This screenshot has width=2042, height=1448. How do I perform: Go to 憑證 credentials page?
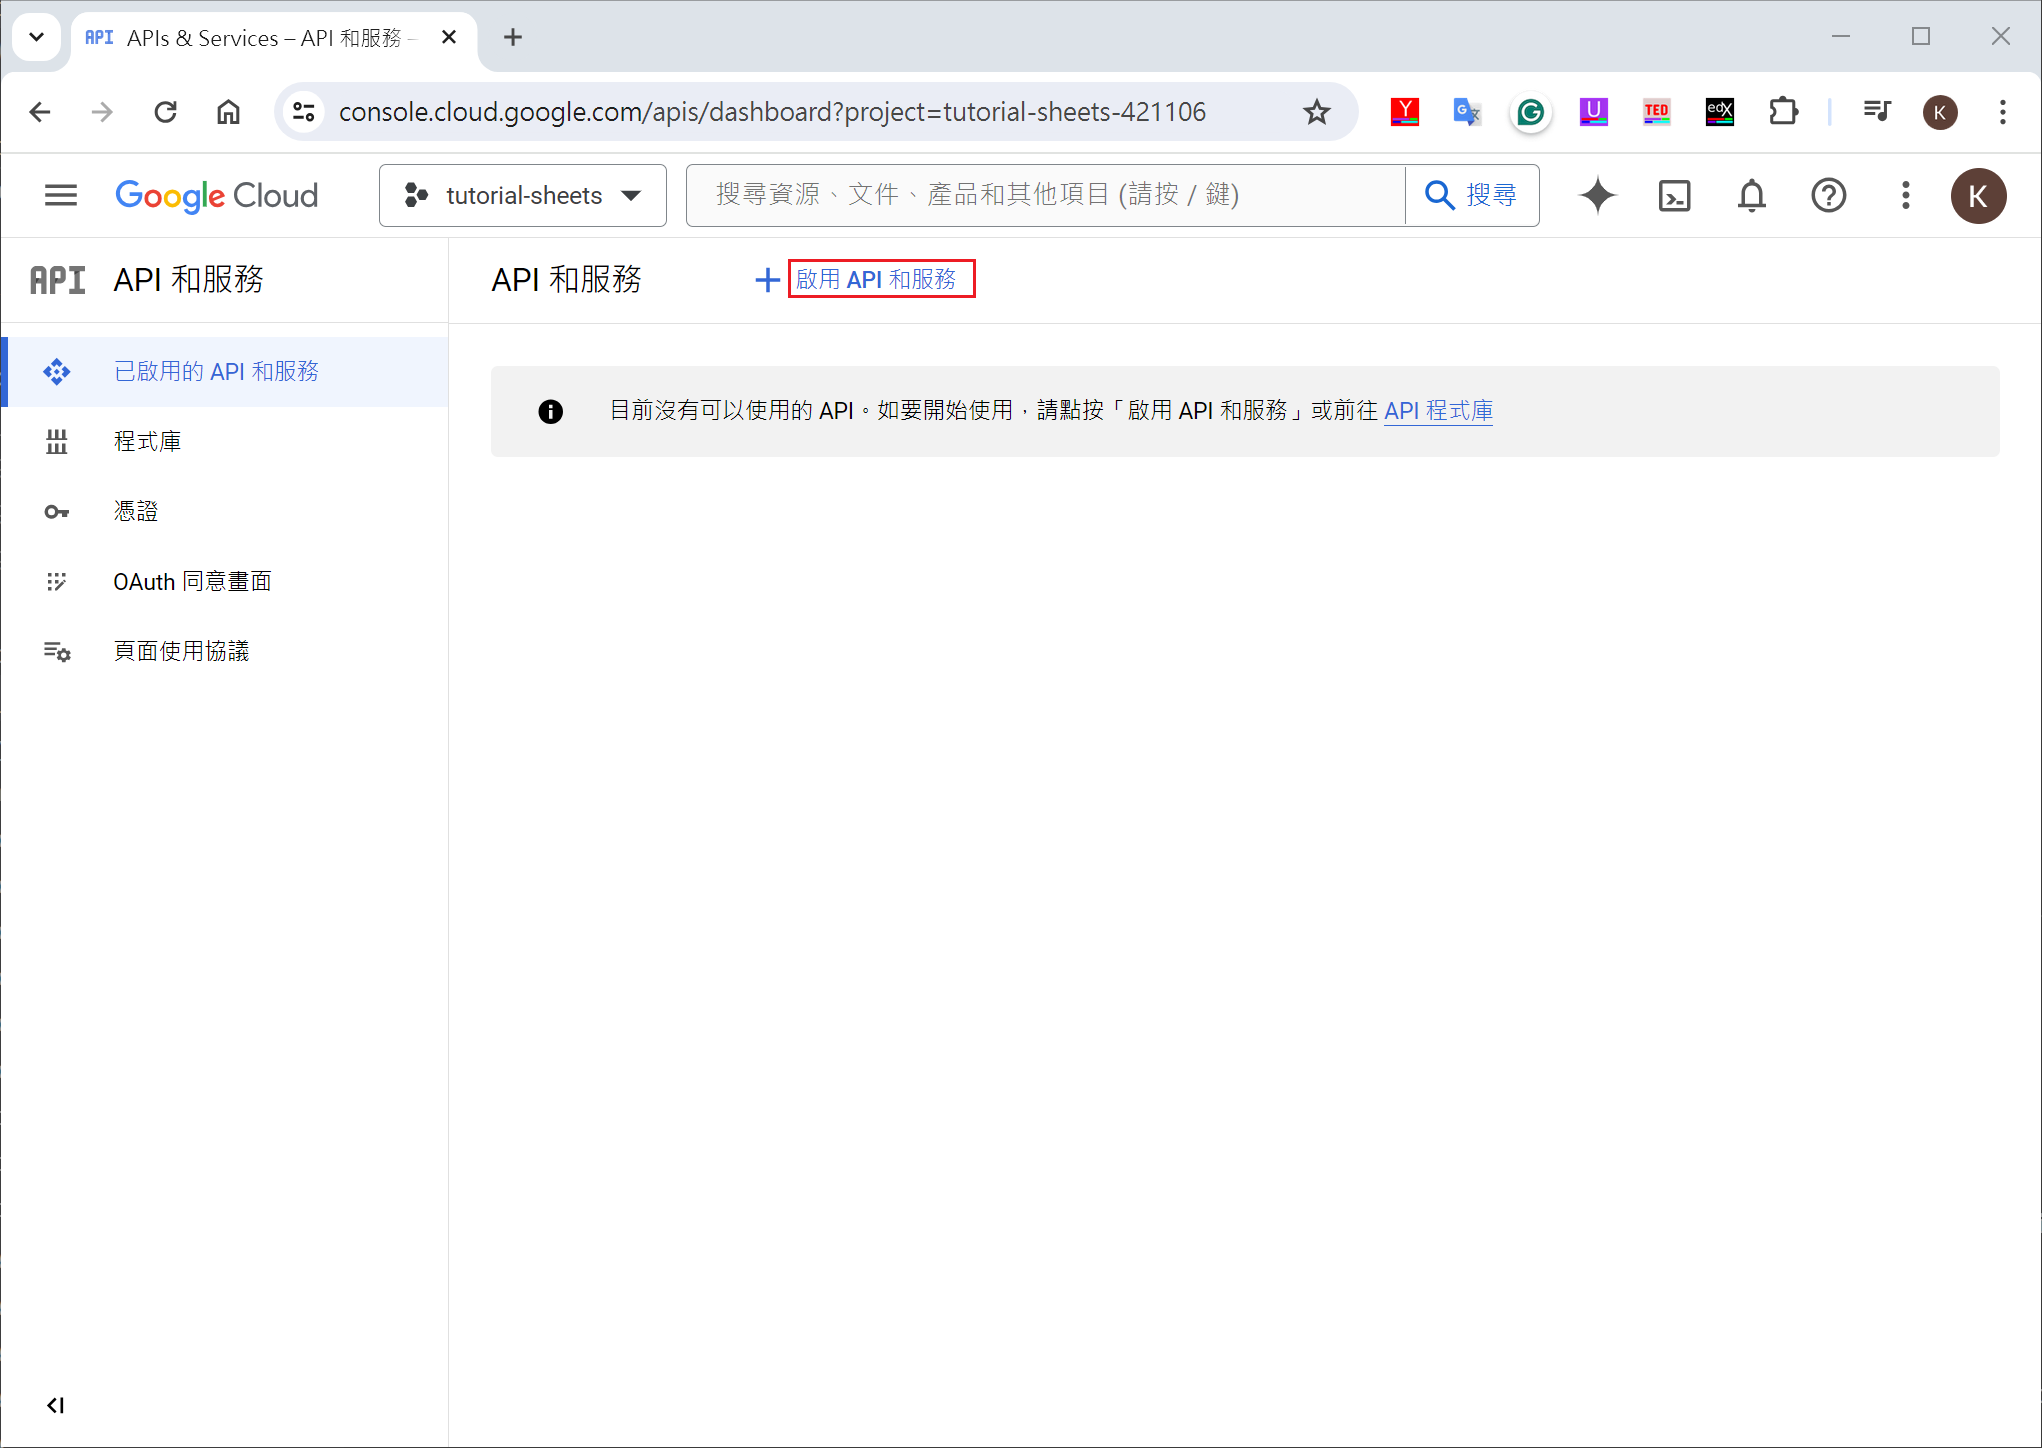point(135,511)
